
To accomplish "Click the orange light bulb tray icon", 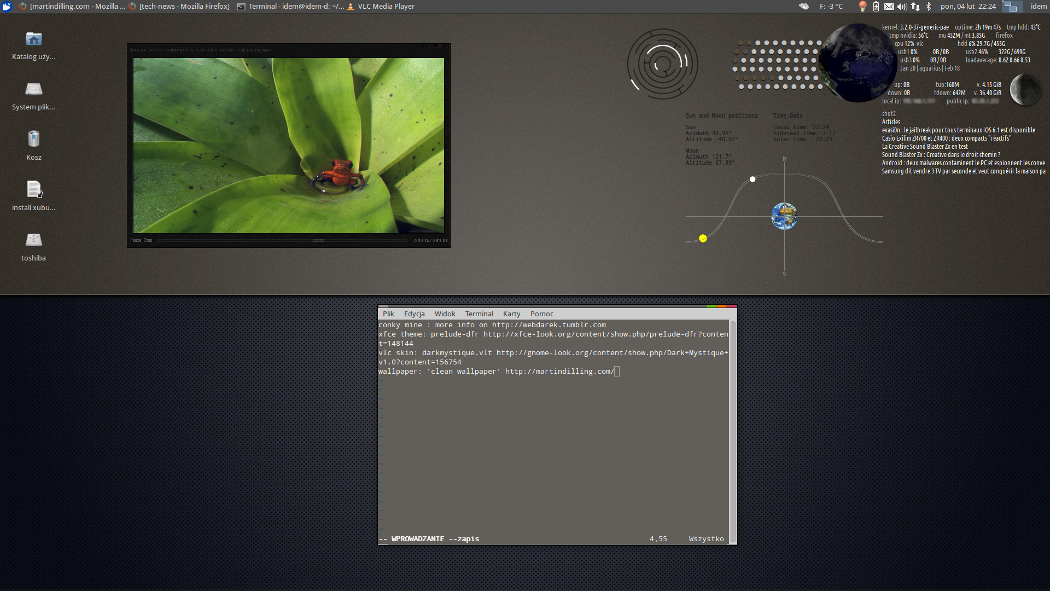I will pyautogui.click(x=862, y=6).
